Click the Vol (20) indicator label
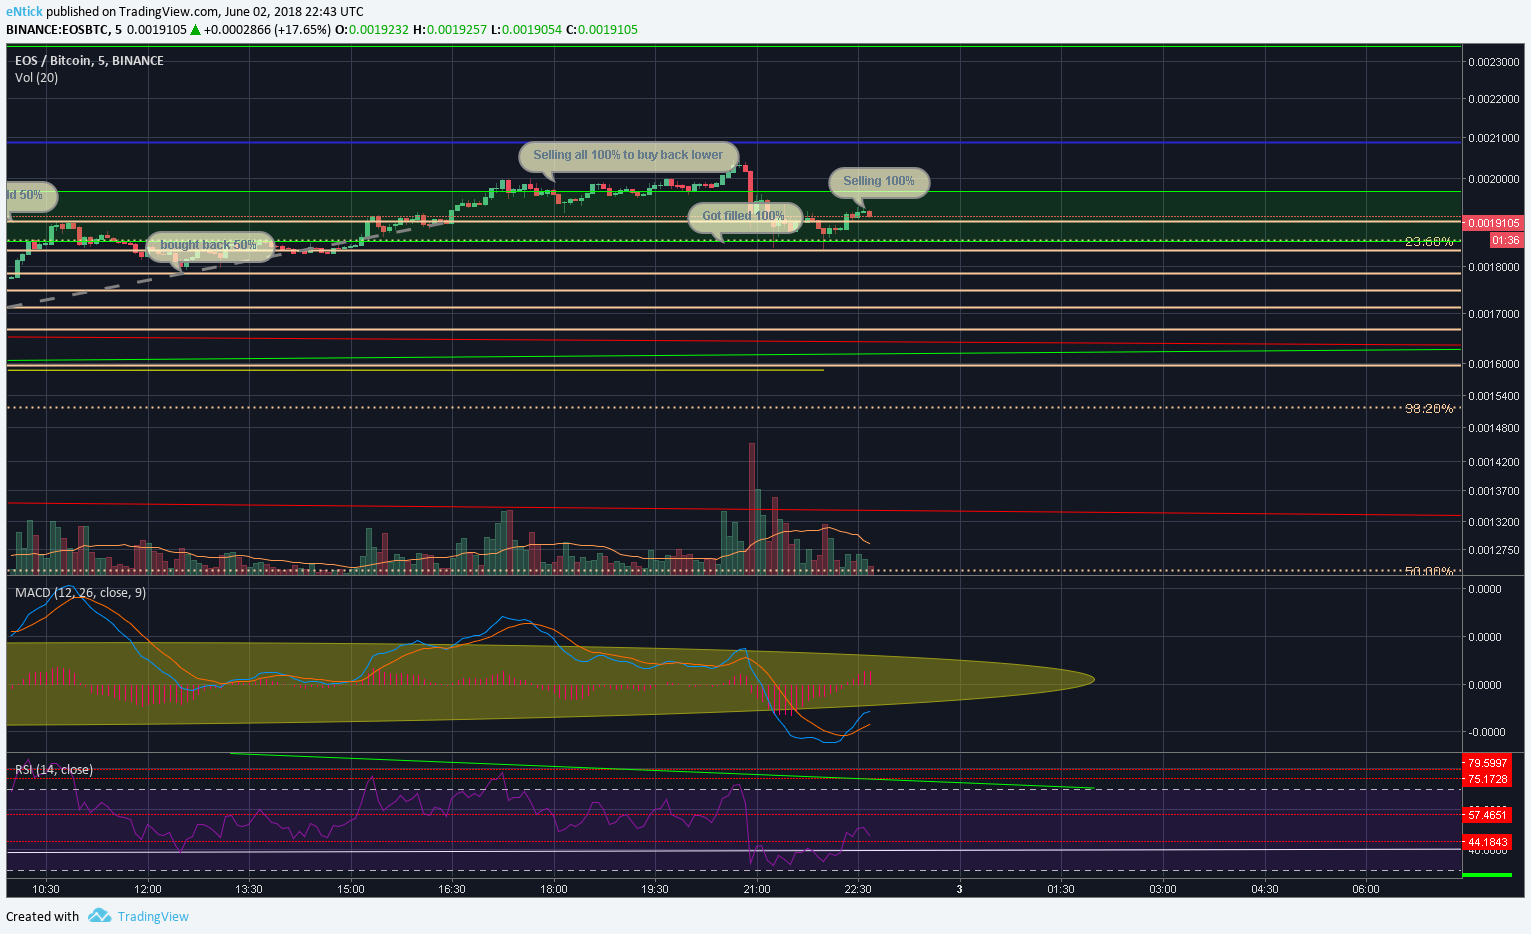1531x934 pixels. (36, 77)
